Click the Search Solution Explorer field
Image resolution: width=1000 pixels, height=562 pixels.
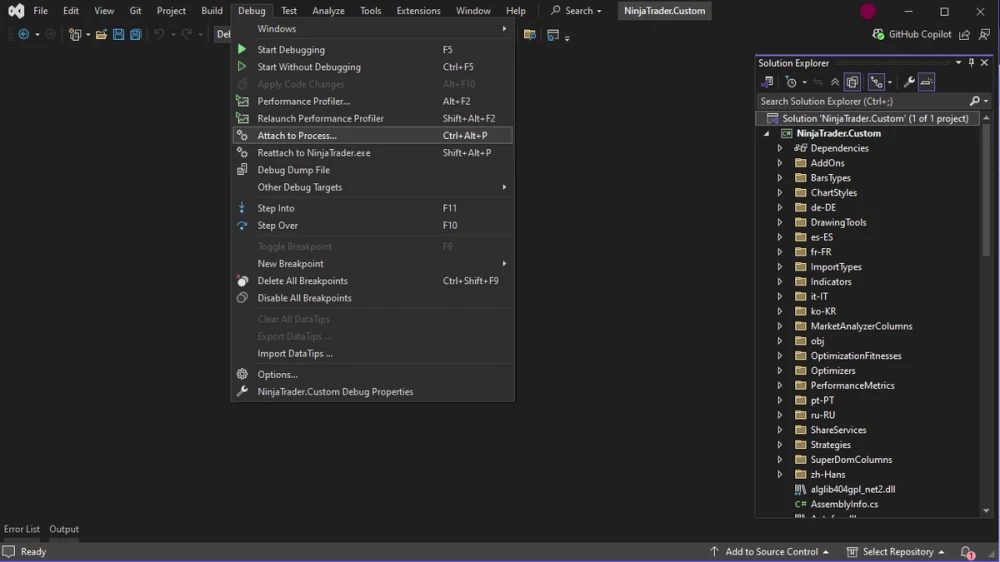click(864, 101)
